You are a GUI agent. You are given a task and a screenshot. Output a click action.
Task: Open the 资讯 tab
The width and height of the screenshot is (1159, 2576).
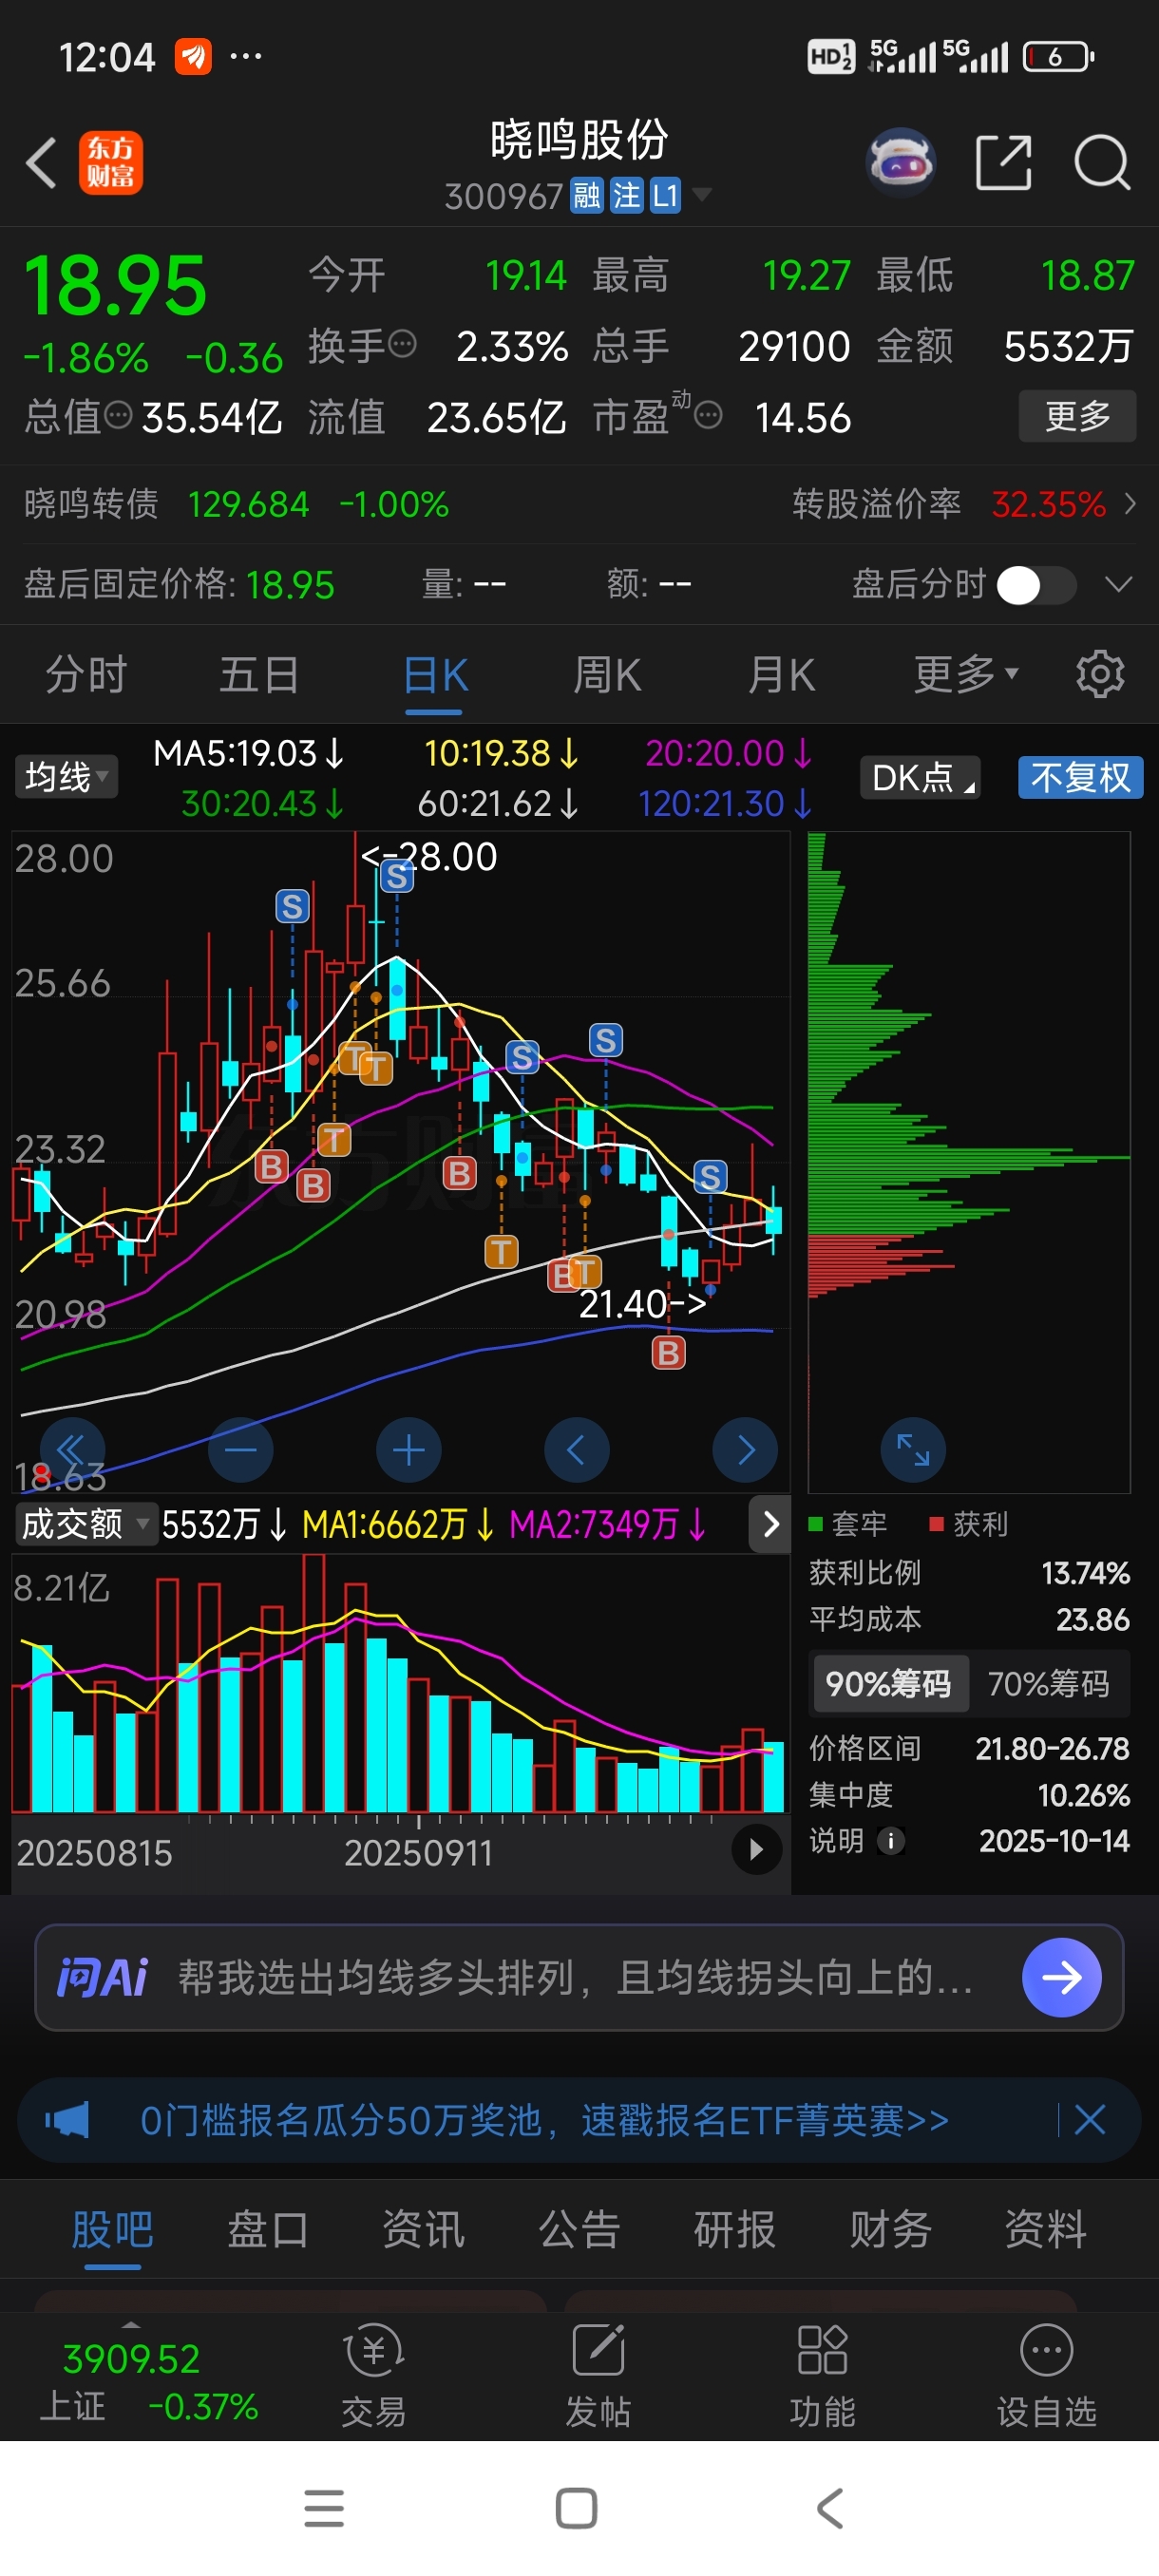[423, 2229]
